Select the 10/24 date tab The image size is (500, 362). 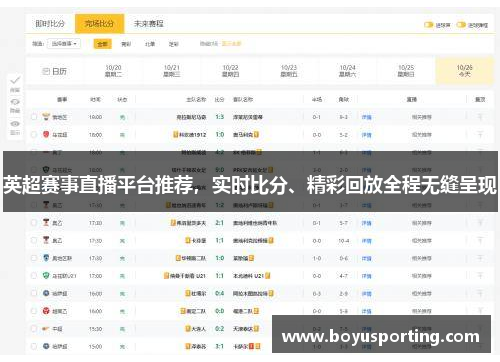[x=347, y=71]
